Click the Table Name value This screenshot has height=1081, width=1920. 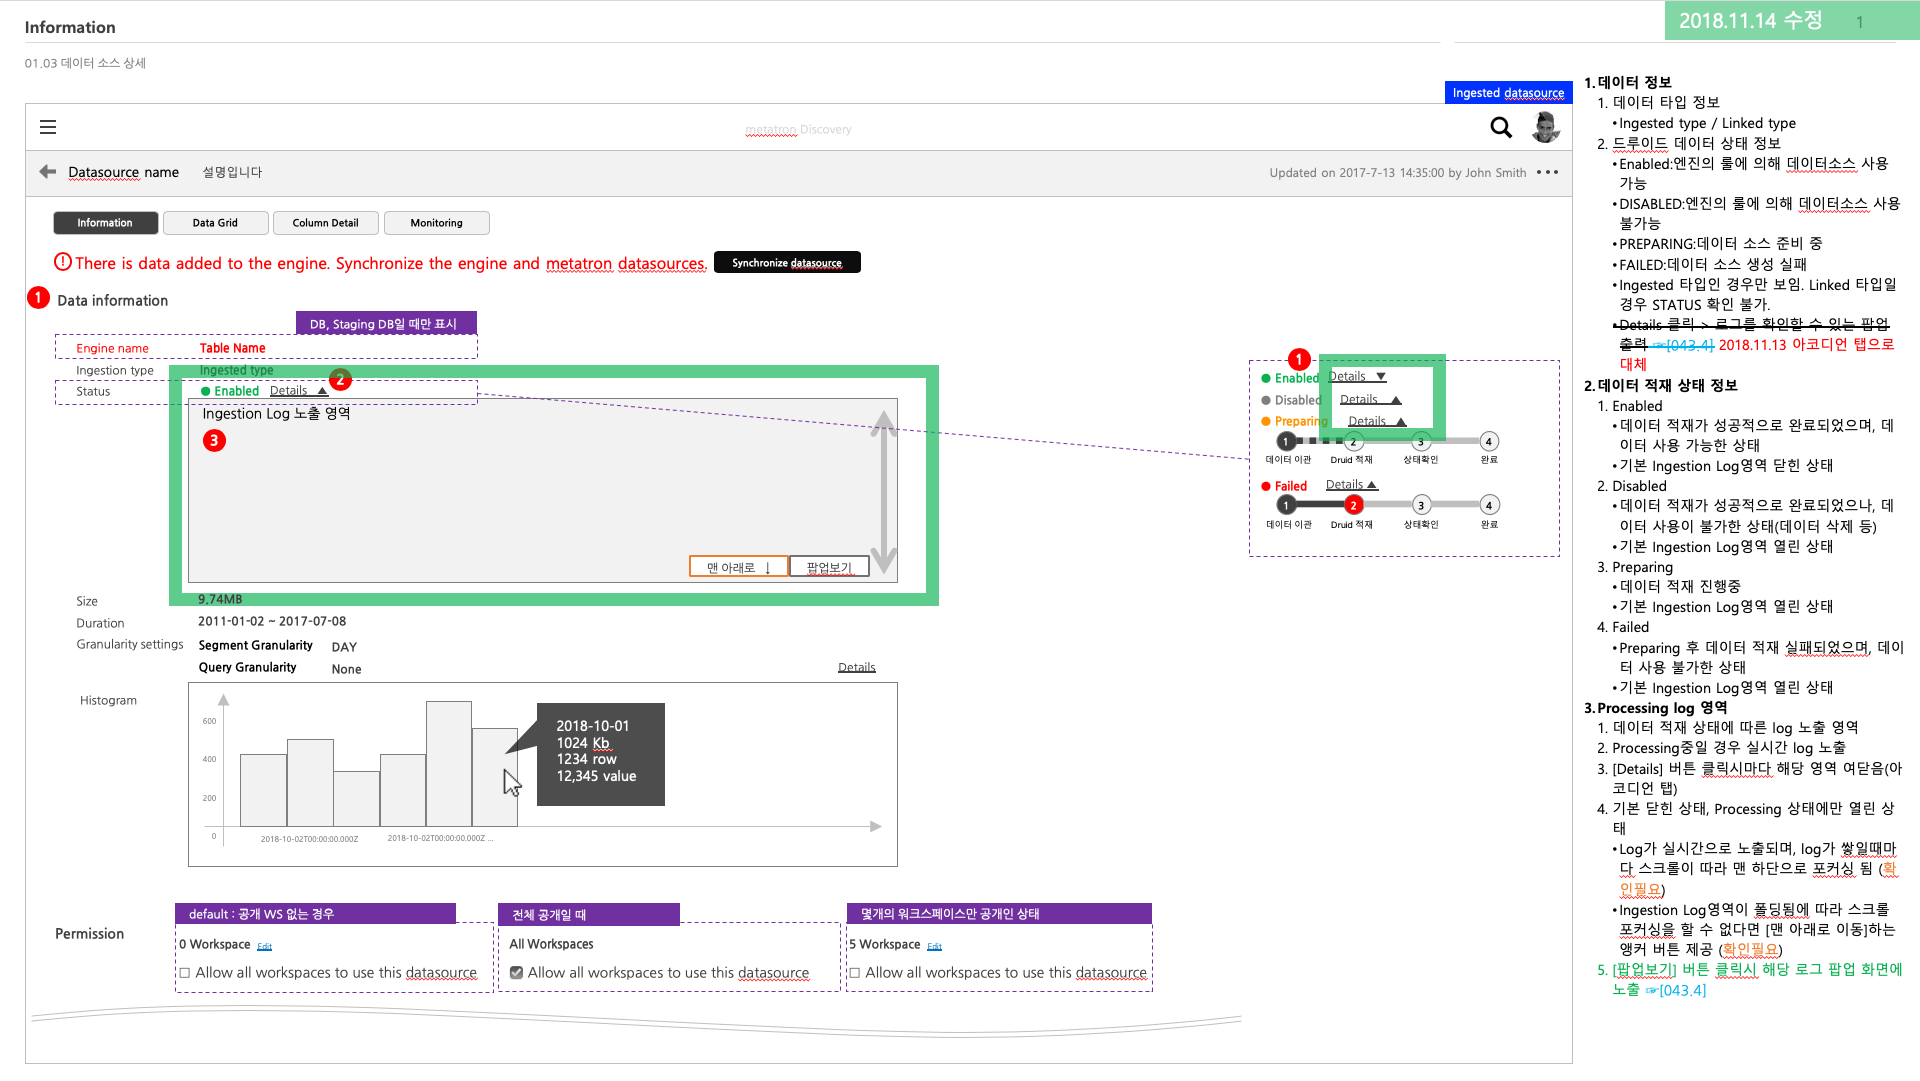click(x=232, y=348)
